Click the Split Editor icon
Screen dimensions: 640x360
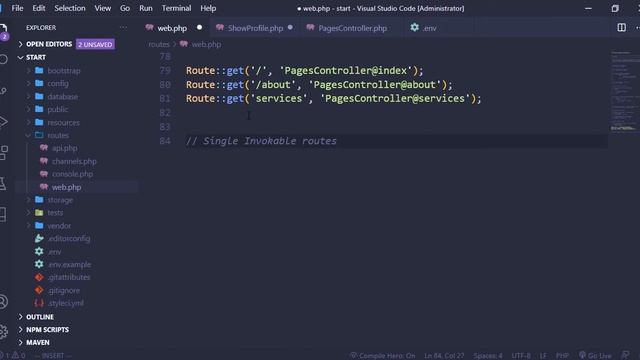[621, 27]
